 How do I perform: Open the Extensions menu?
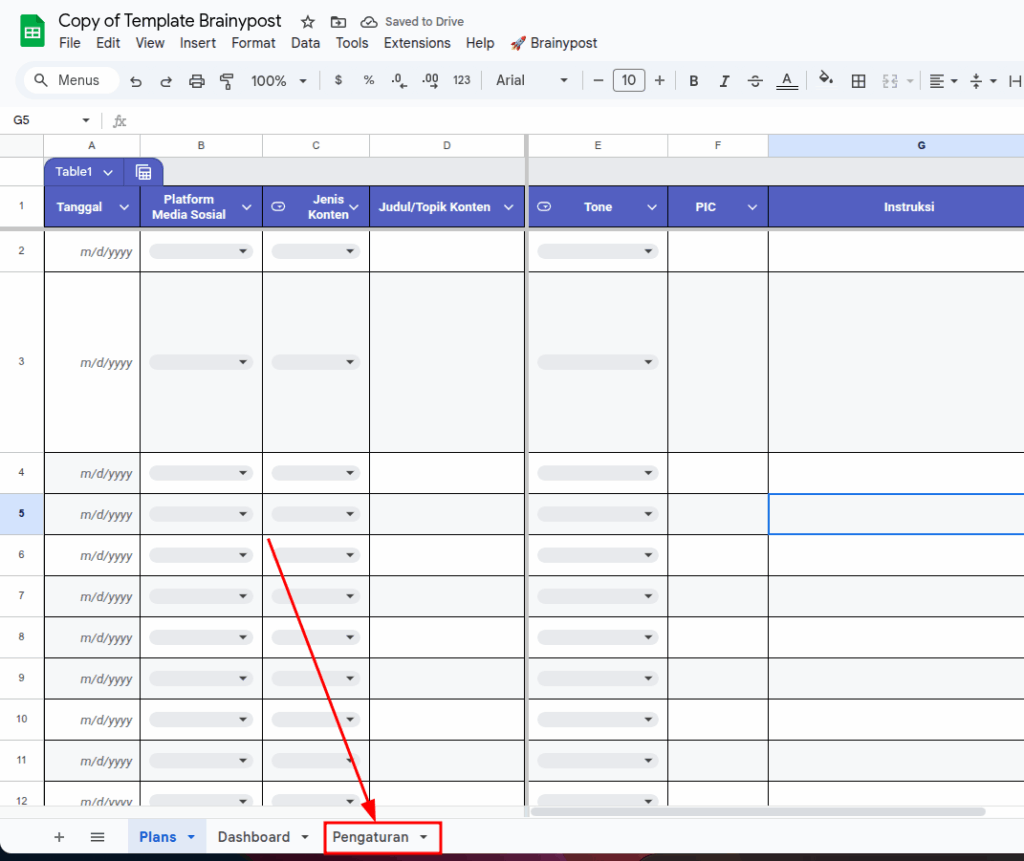pos(417,43)
